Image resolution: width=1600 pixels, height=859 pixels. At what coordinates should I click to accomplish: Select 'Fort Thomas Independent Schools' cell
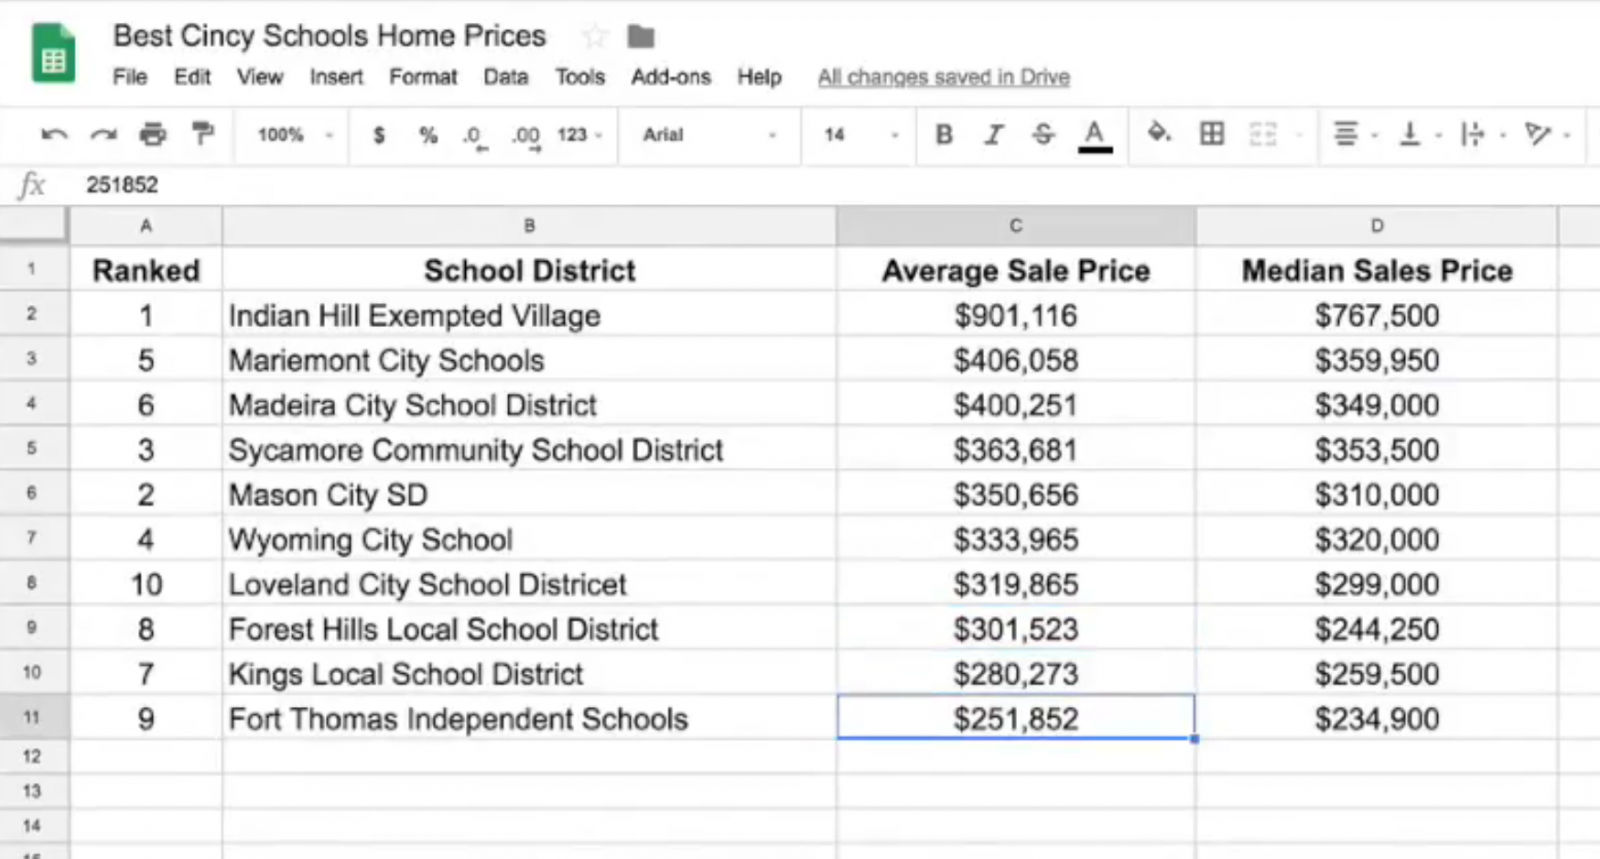pyautogui.click(x=529, y=718)
